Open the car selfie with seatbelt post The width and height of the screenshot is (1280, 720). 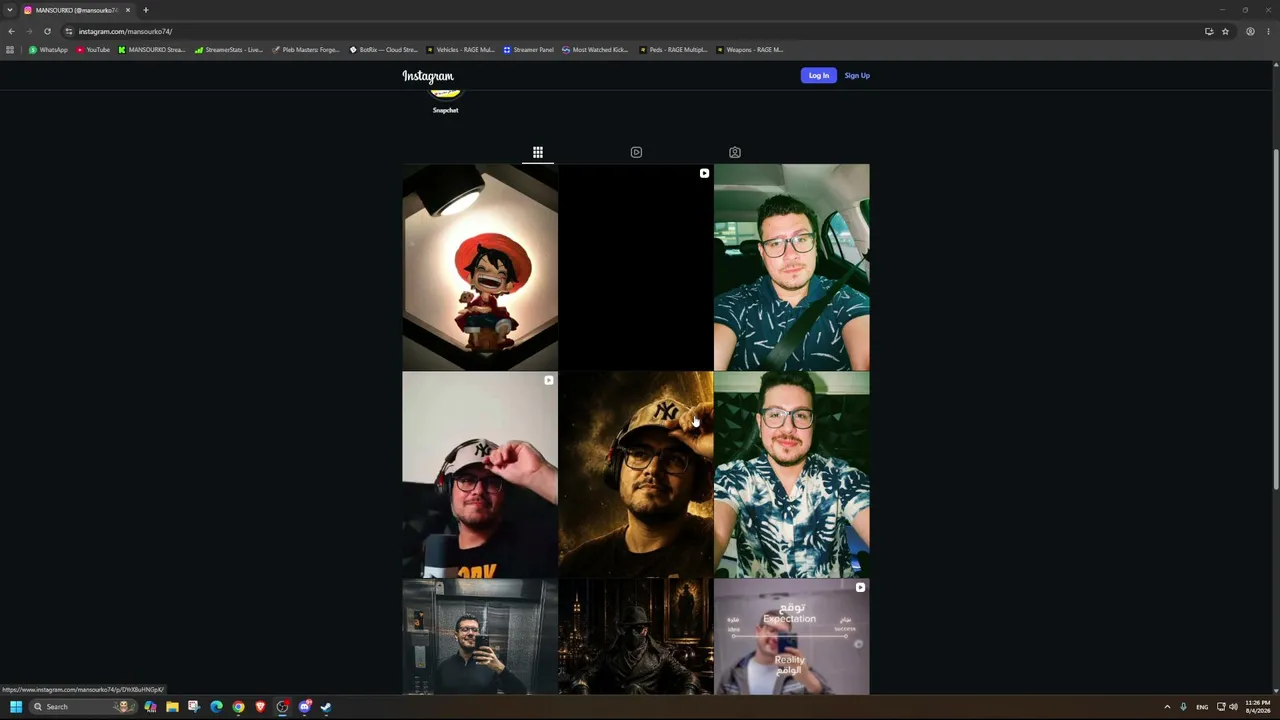tap(792, 267)
